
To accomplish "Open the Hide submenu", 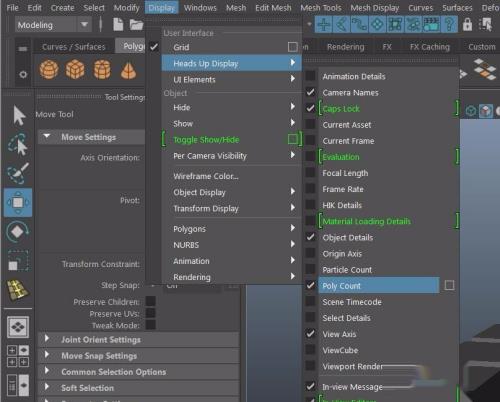I will tap(232, 107).
